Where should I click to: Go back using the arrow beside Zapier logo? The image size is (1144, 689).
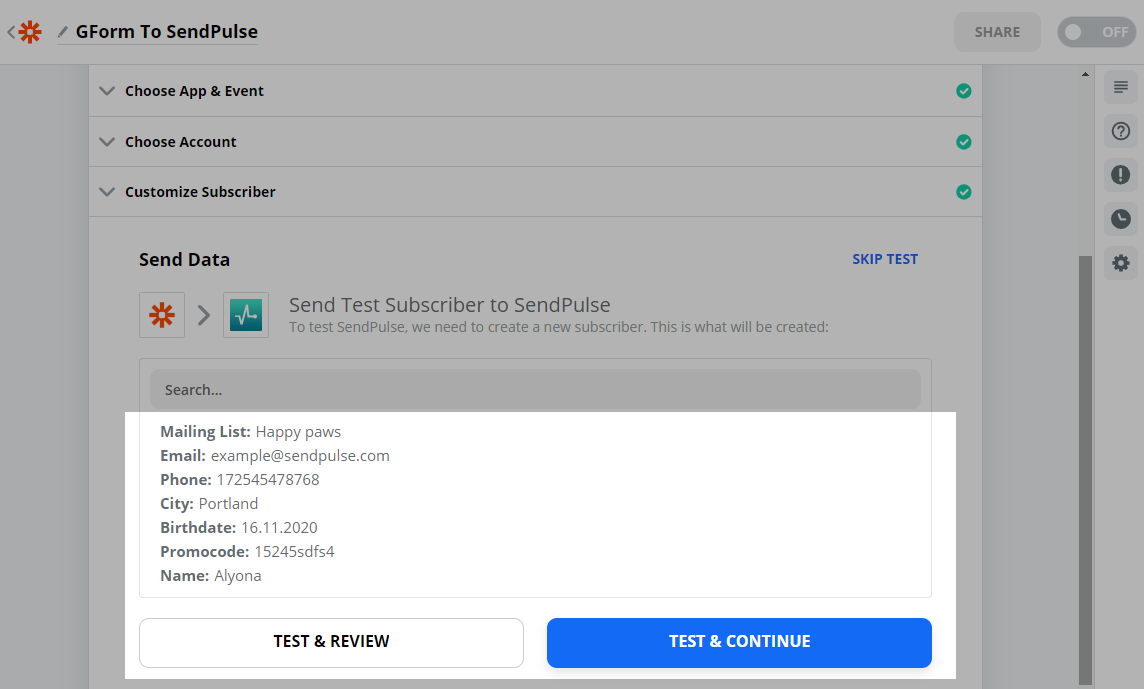11,32
